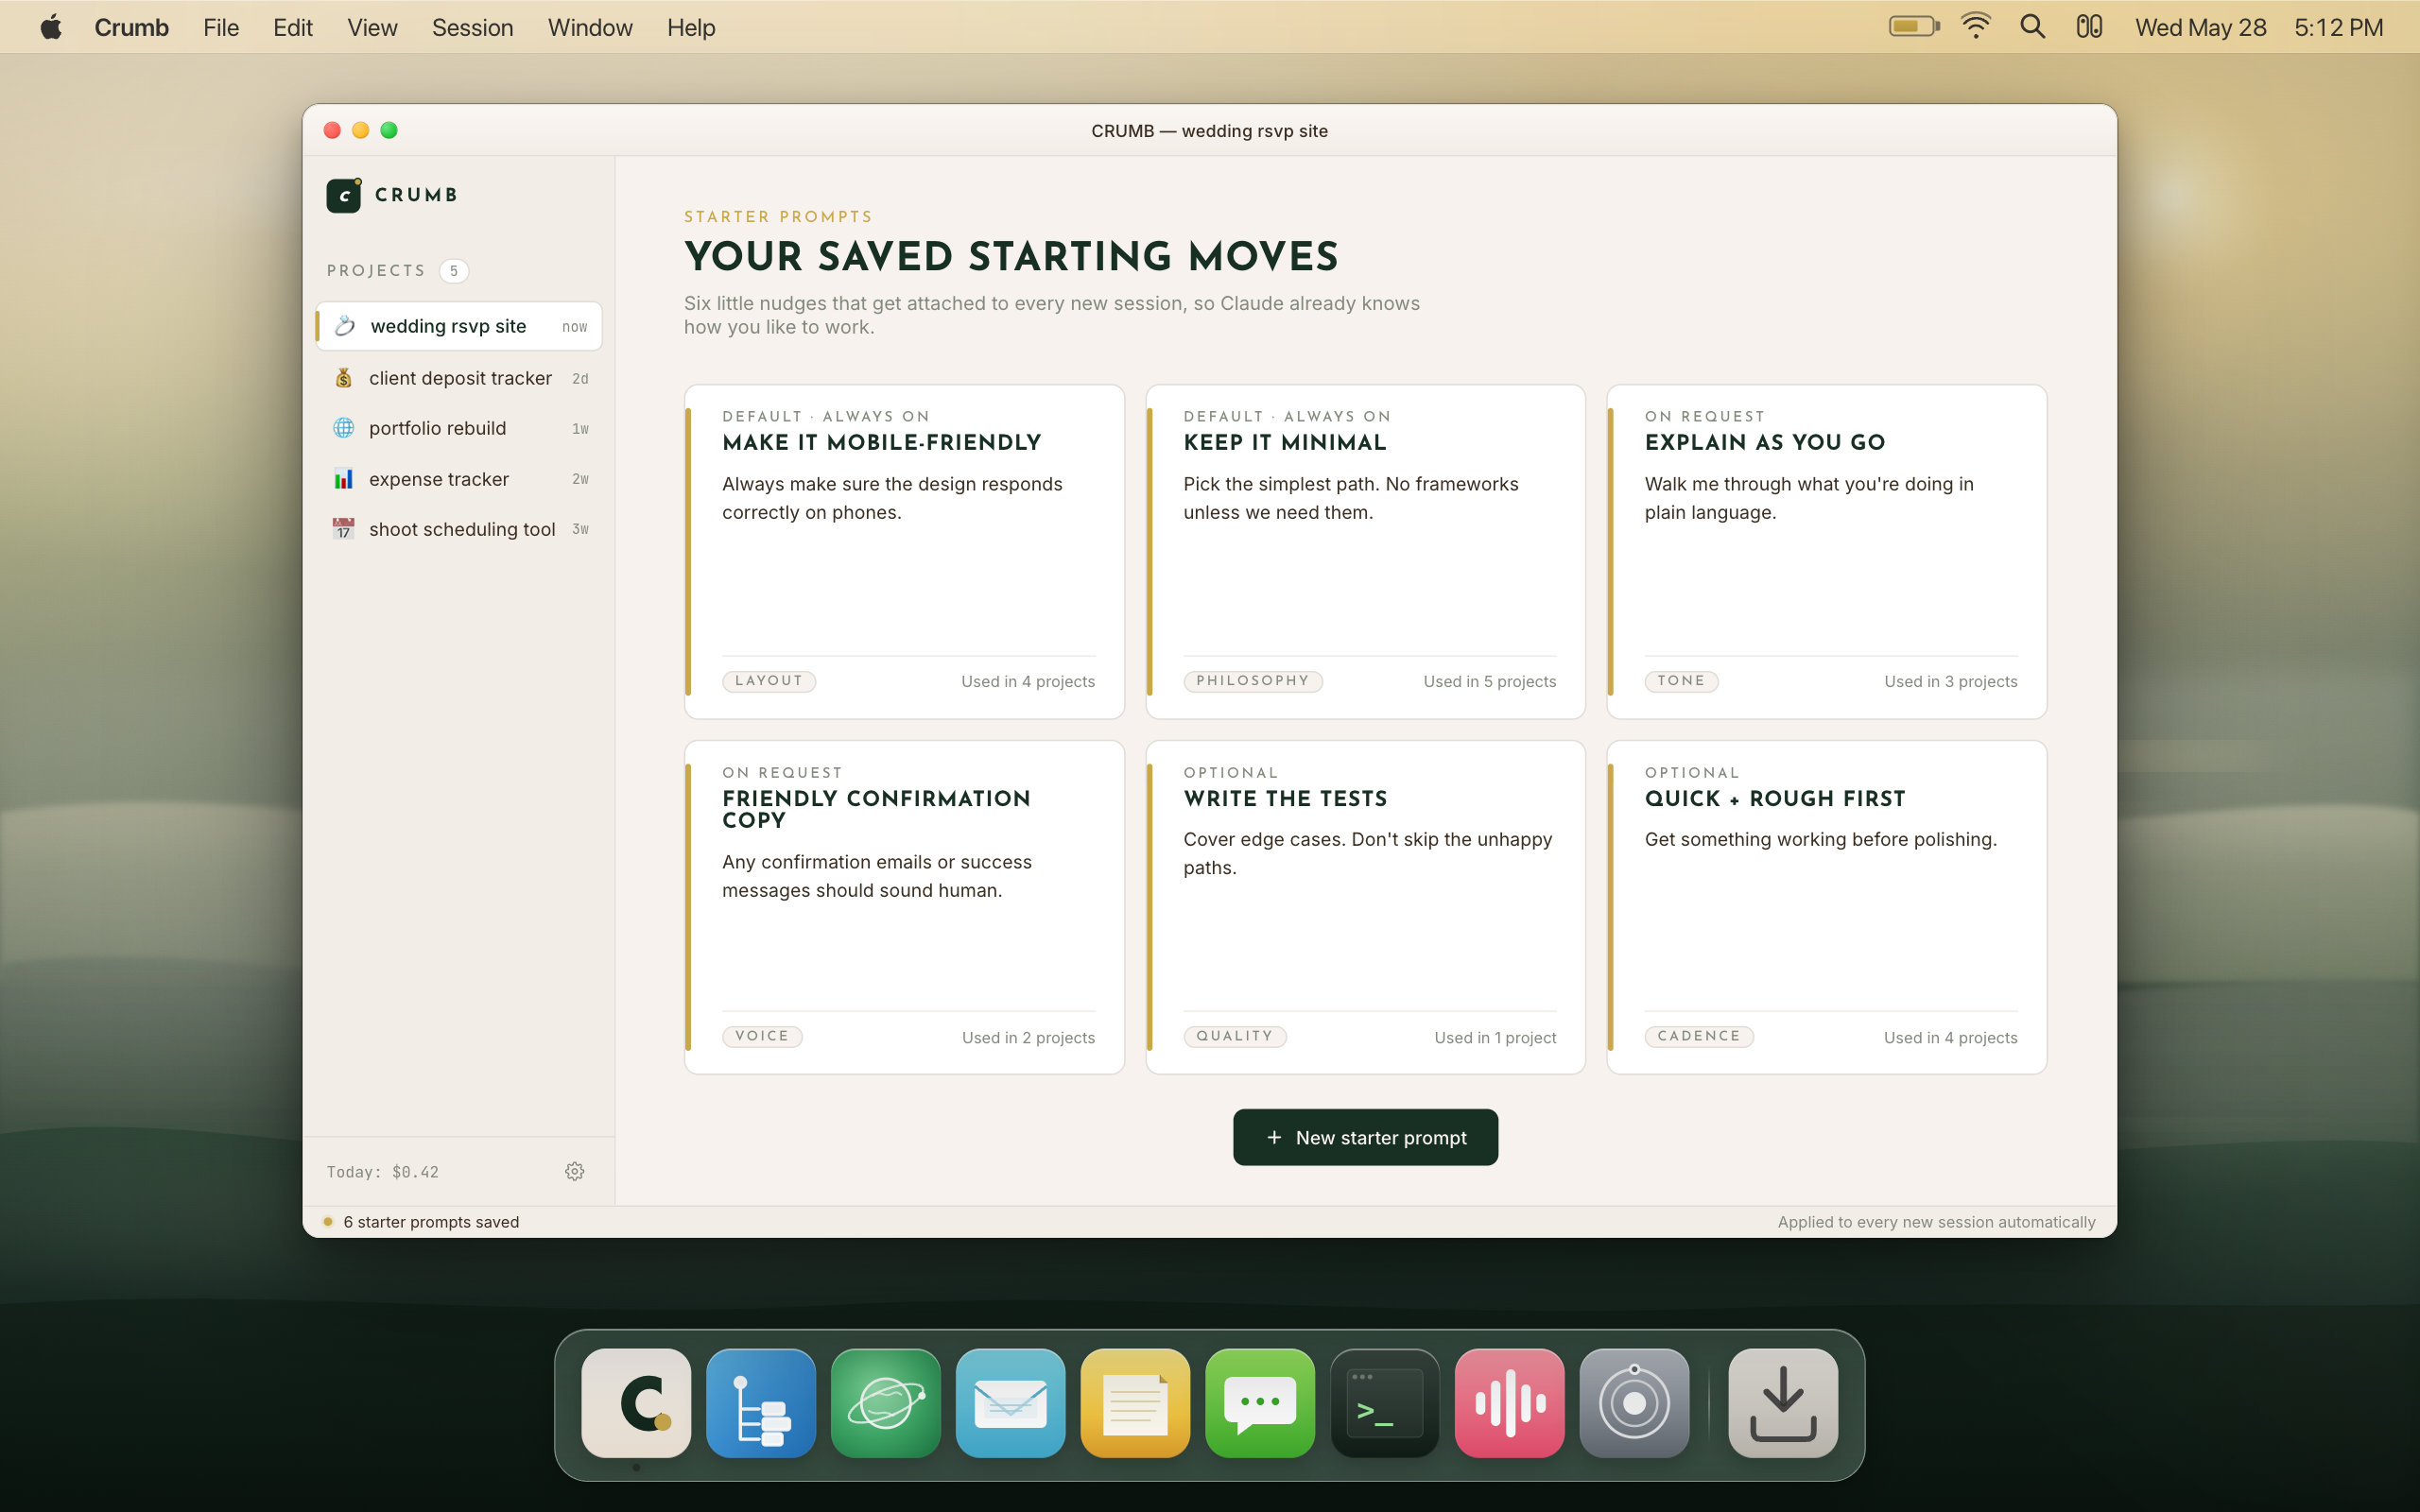Open the File menu
This screenshot has width=2420, height=1512.
tap(221, 27)
